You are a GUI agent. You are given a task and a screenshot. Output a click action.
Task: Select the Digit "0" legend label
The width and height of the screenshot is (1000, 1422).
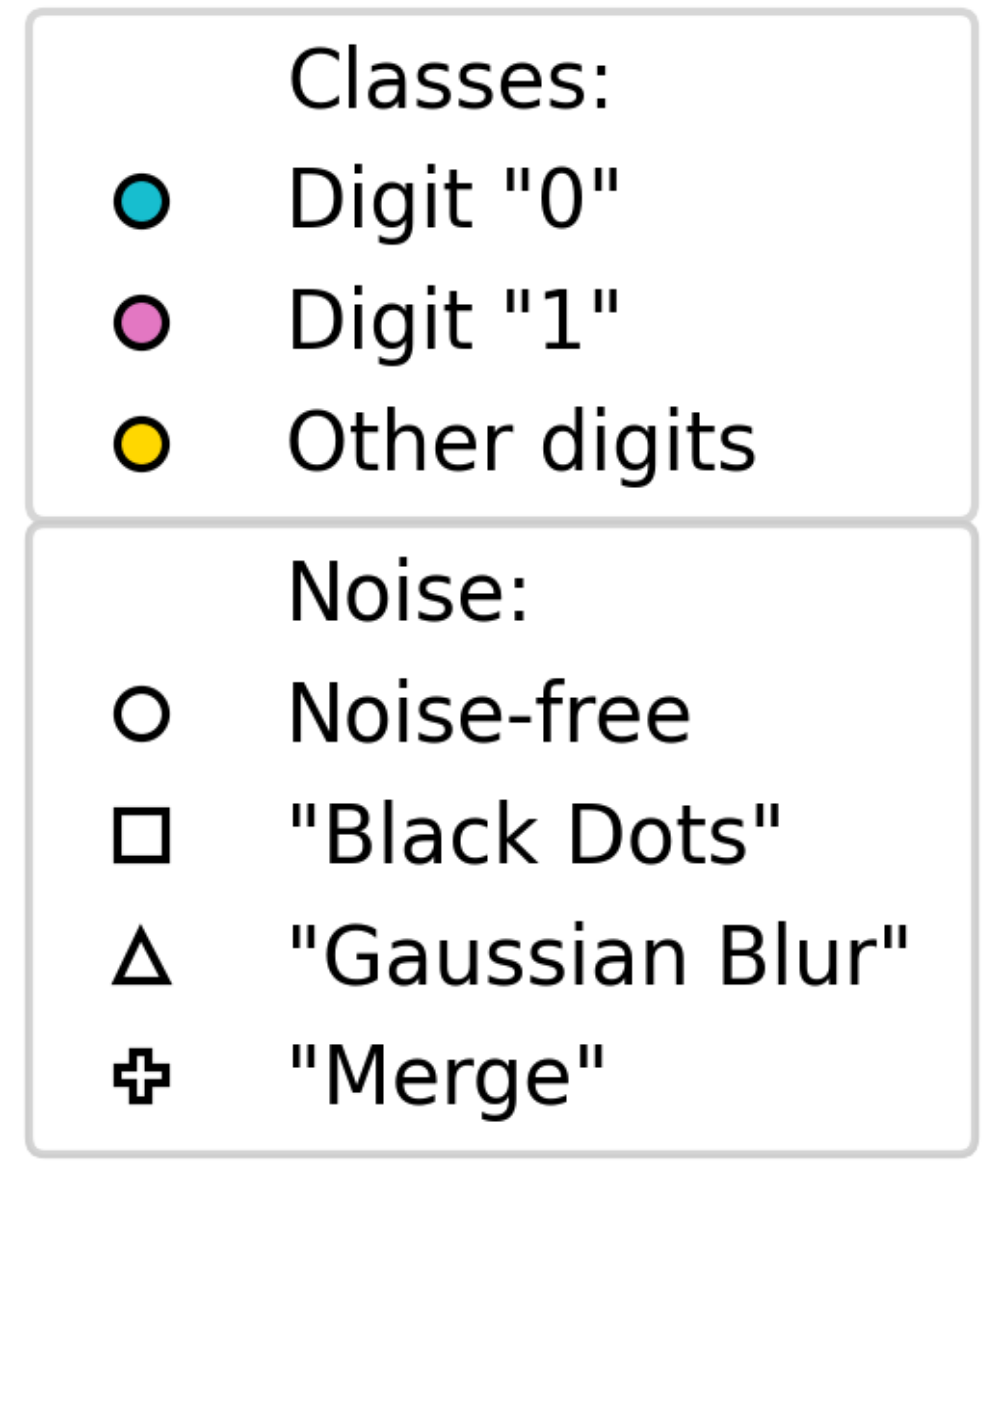coord(453,200)
